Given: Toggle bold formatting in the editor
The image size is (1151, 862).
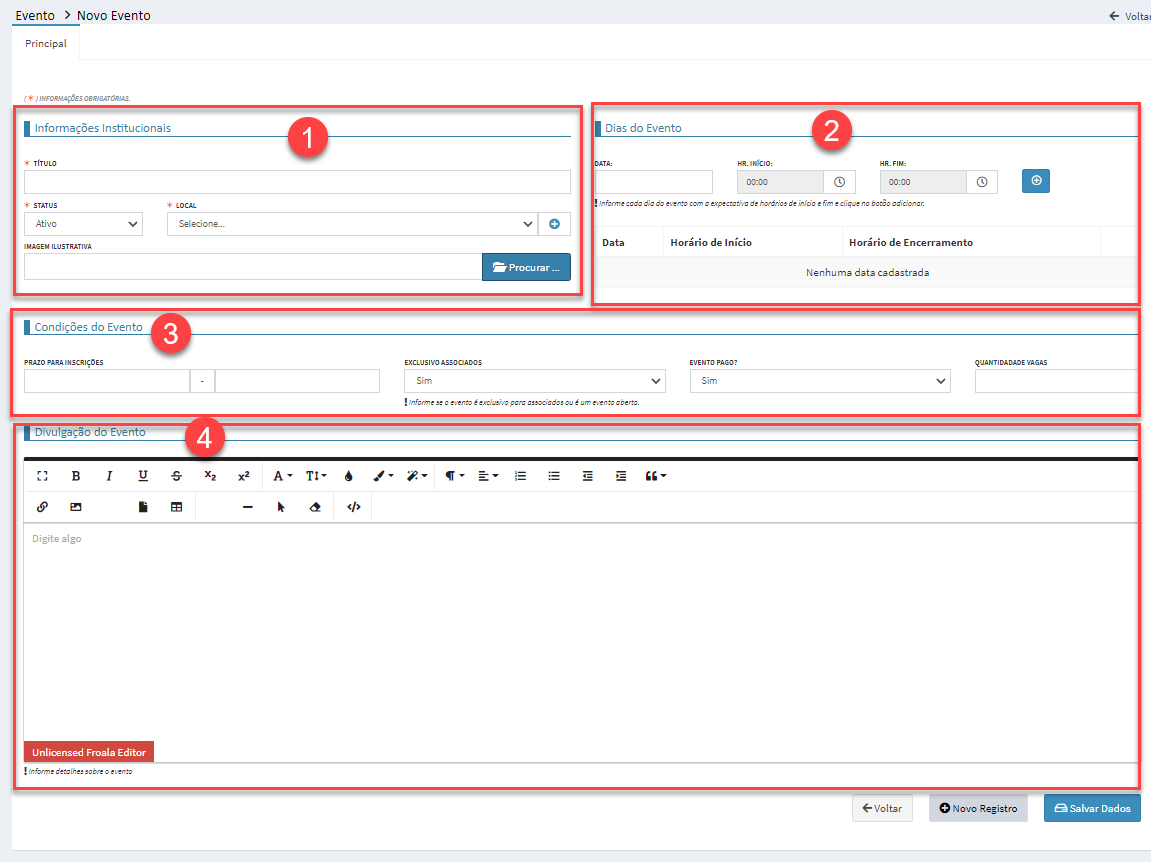Looking at the screenshot, I should tap(76, 476).
